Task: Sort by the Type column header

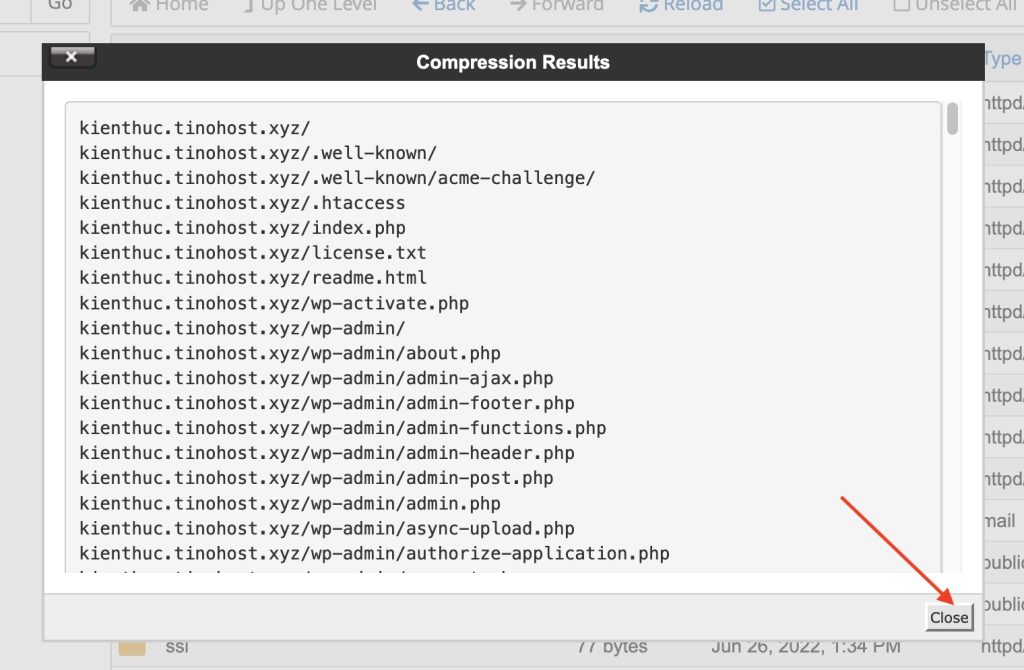Action: (x=1002, y=59)
